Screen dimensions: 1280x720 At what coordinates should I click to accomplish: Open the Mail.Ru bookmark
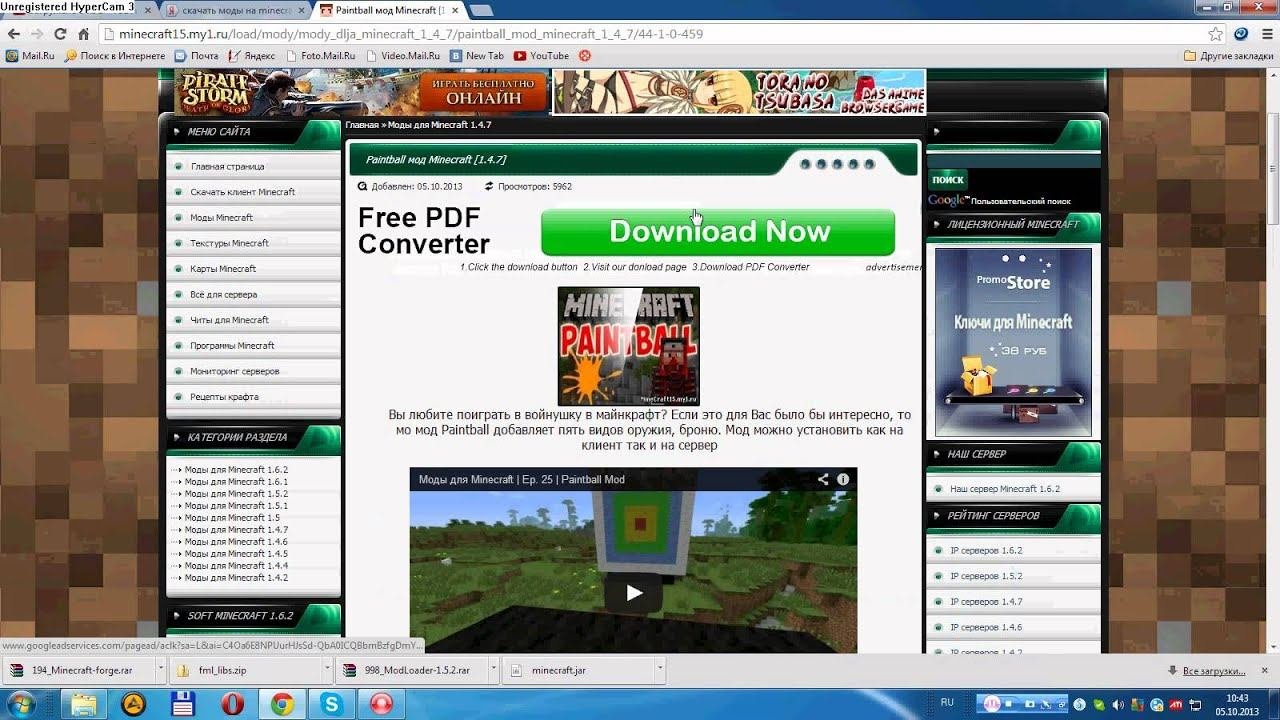tap(30, 56)
